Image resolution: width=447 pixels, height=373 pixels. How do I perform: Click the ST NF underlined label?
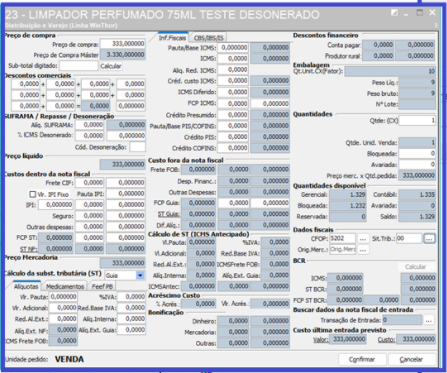(28, 249)
